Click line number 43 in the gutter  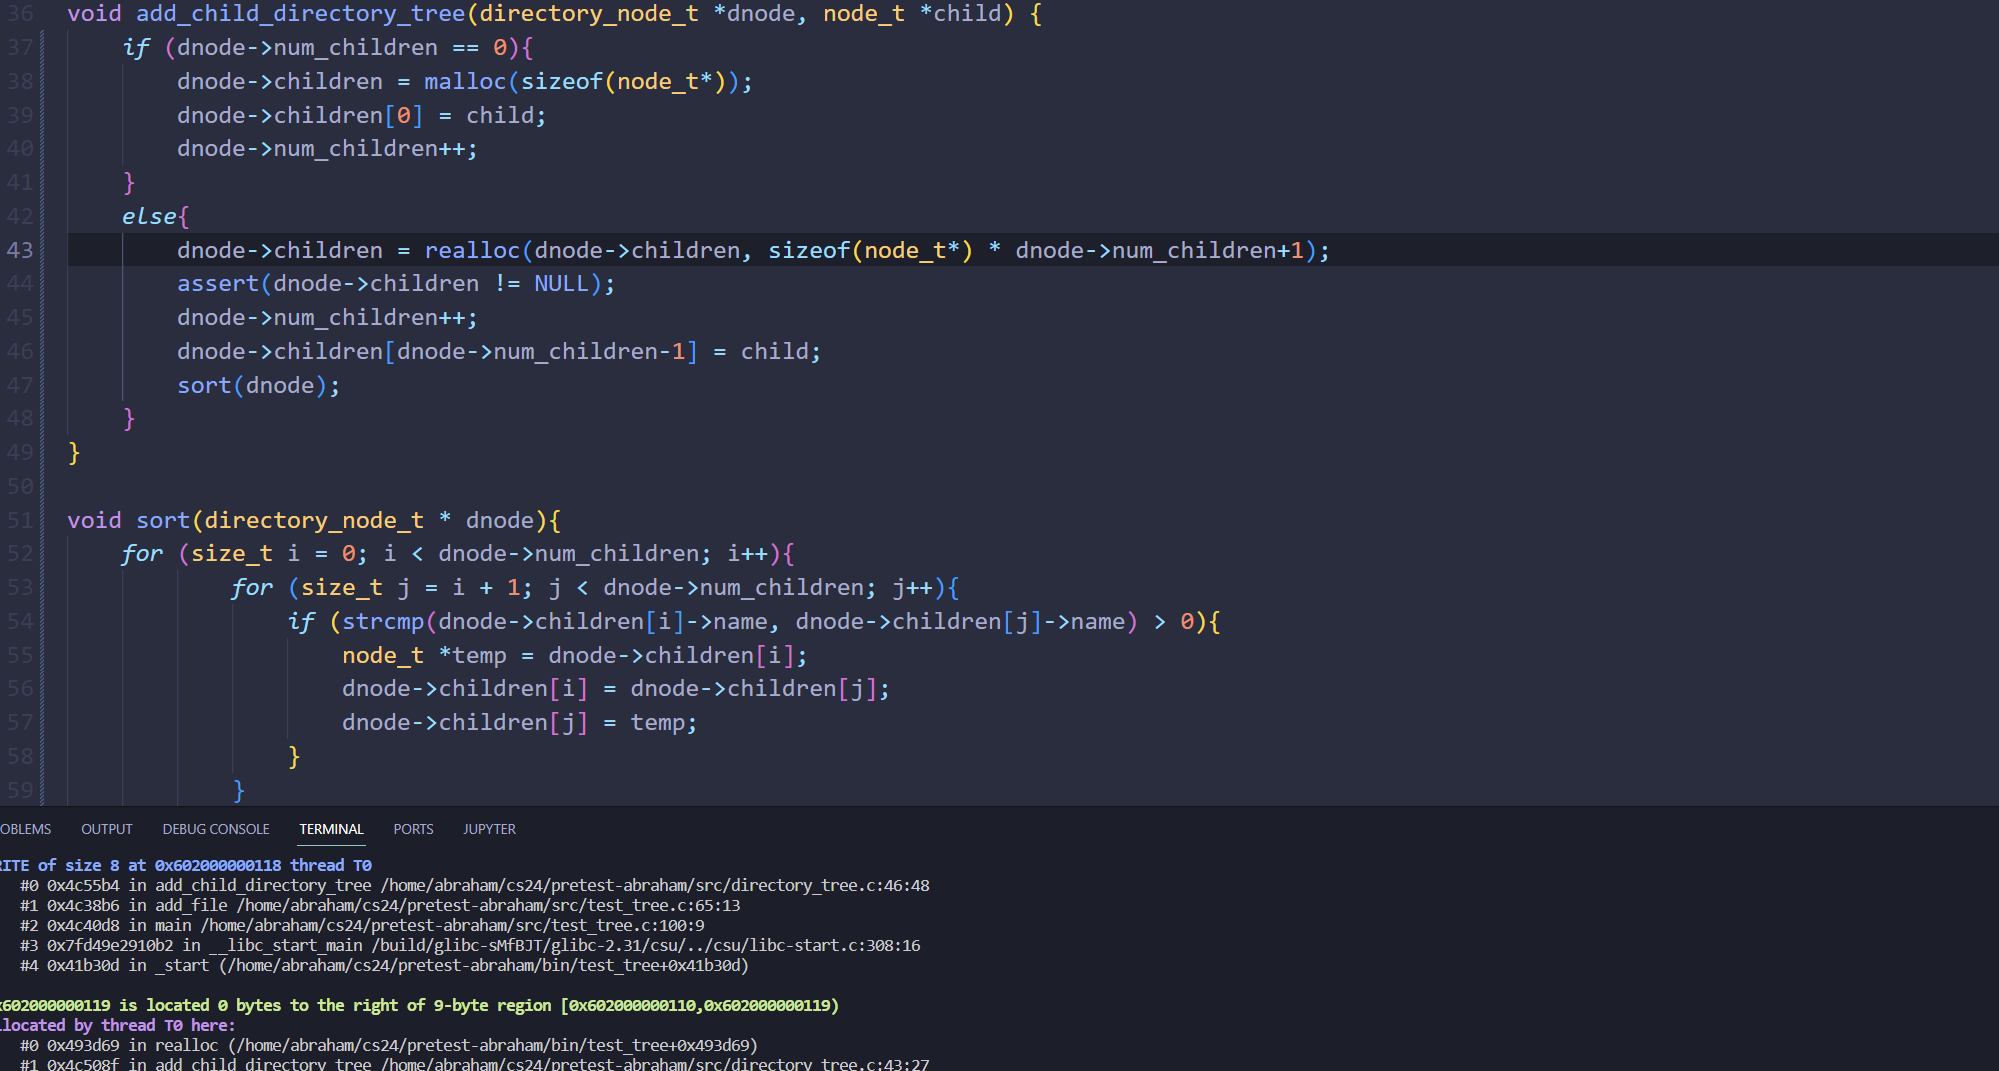(20, 250)
